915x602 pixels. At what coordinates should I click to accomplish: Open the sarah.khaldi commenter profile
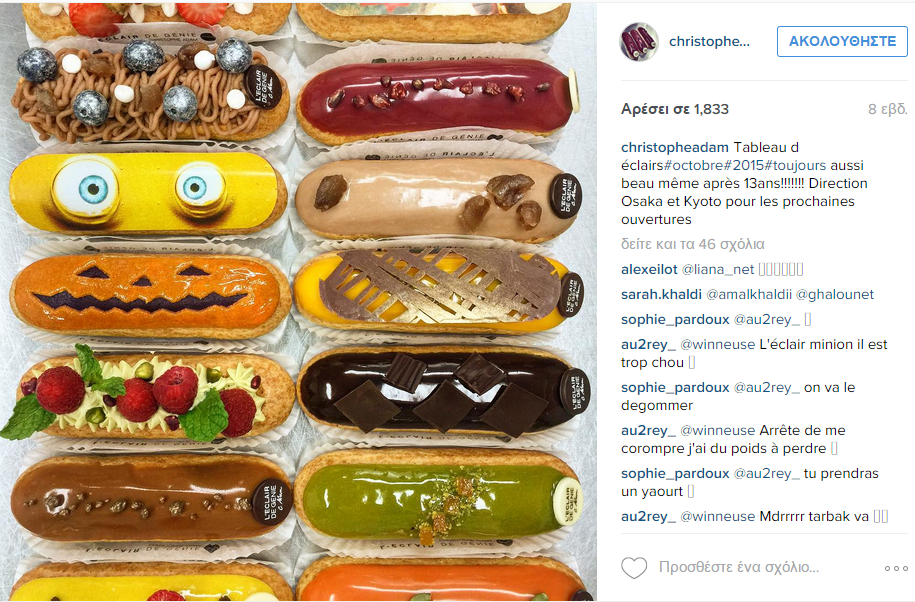click(661, 295)
